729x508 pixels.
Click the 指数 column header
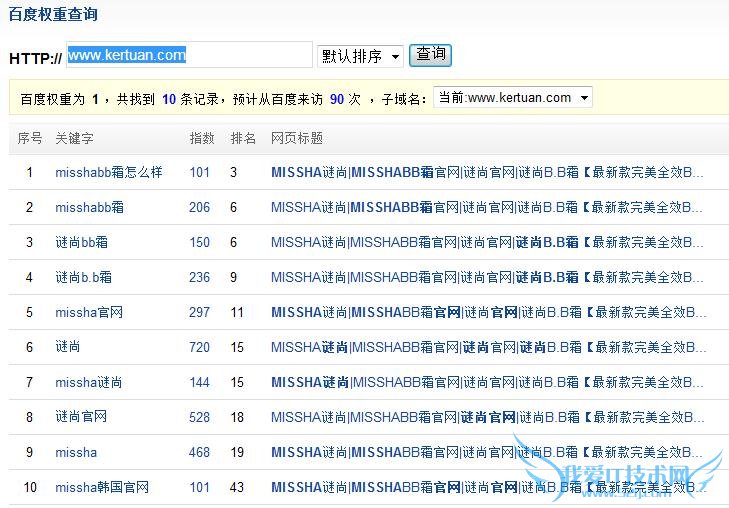(x=202, y=138)
